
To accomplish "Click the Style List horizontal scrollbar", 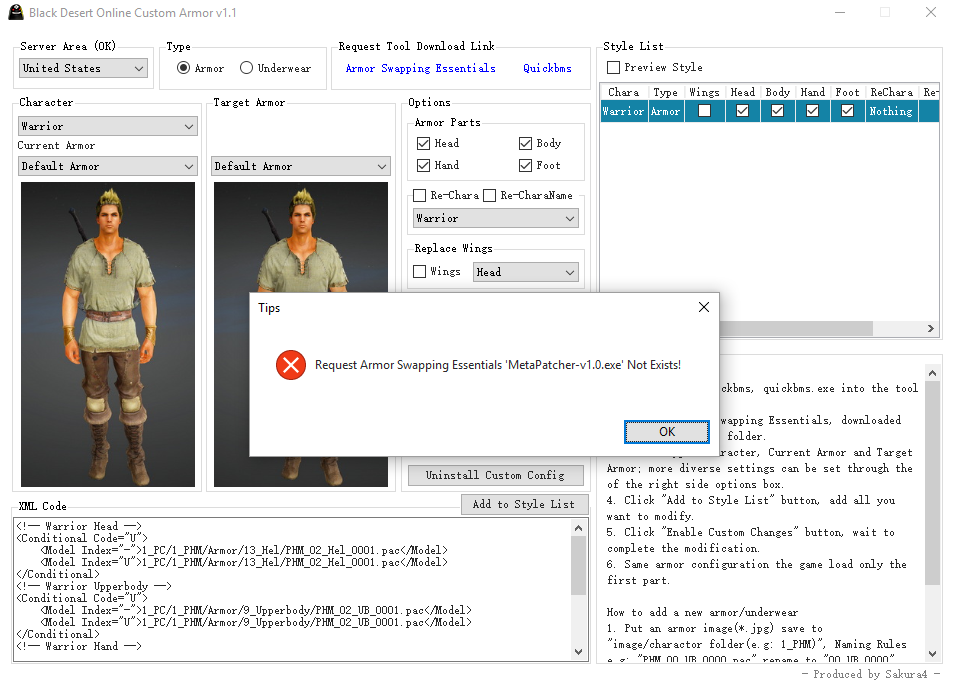I will tap(800, 328).
